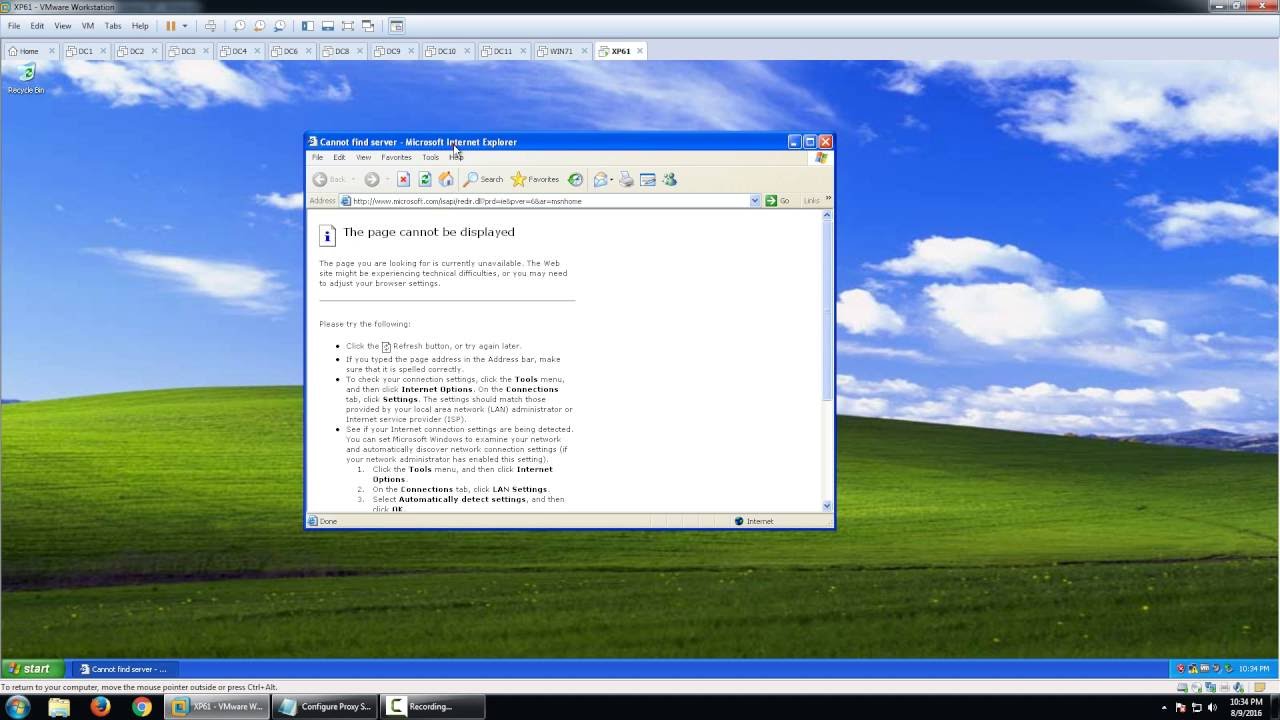Open Firefox from Windows taskbar
This screenshot has width=1280, height=720.
pyautogui.click(x=100, y=706)
